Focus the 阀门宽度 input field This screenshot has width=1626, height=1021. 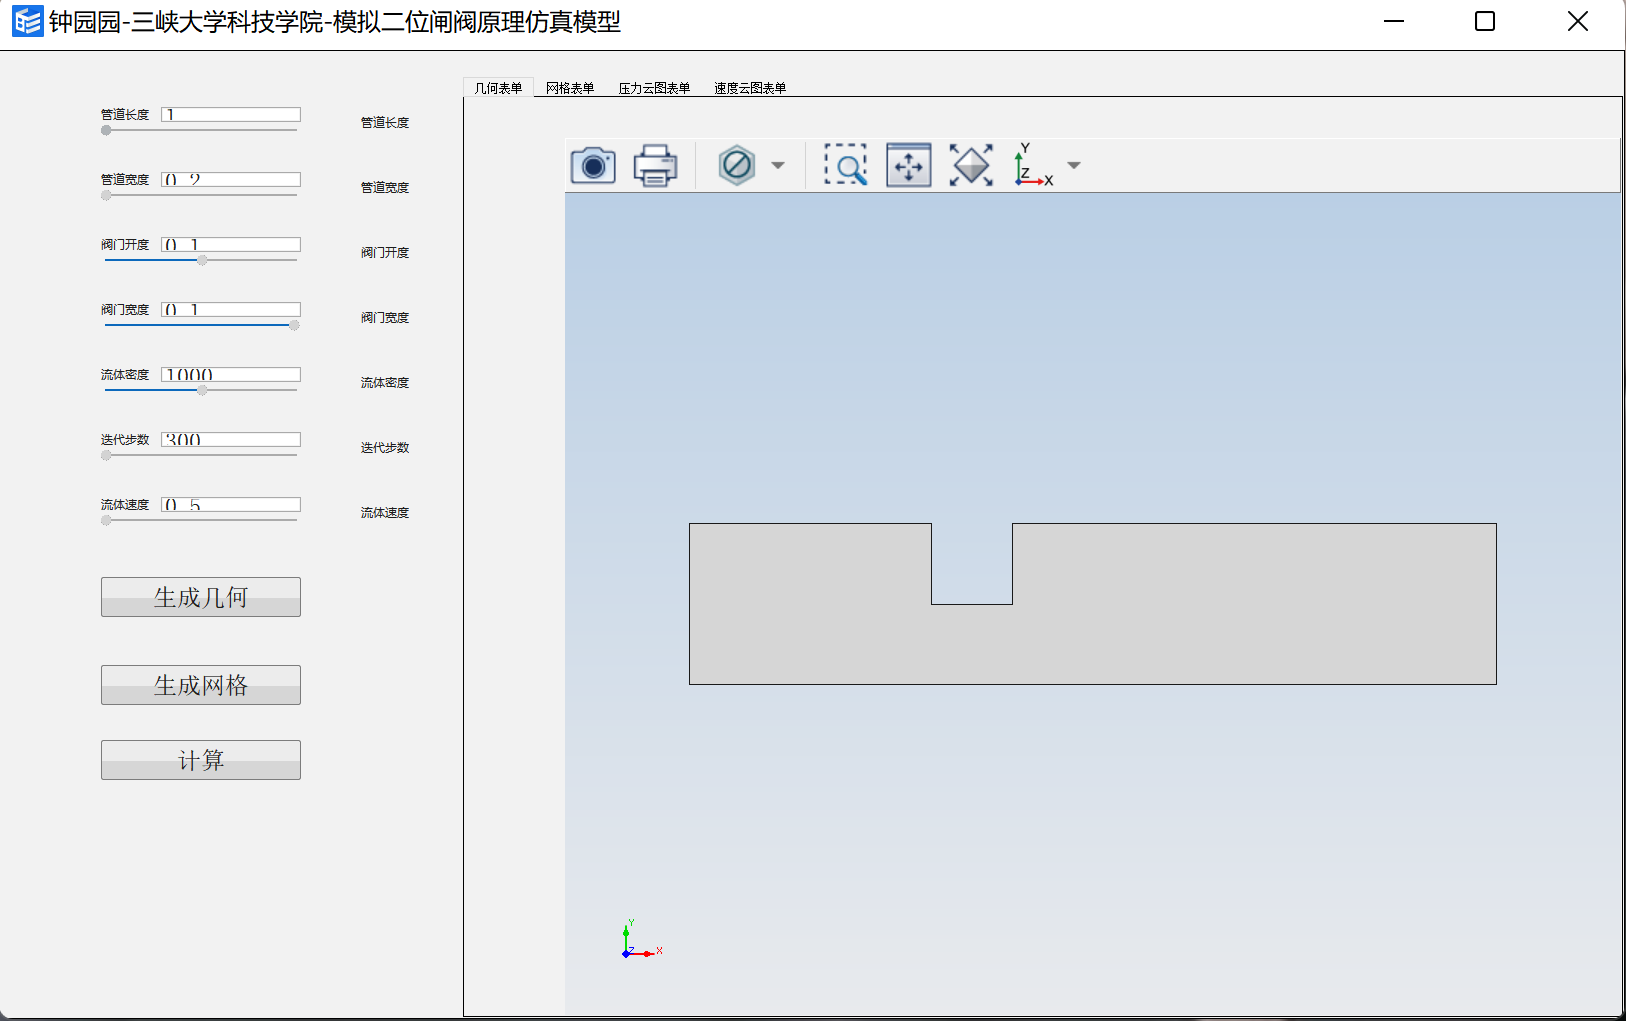pyautogui.click(x=231, y=310)
